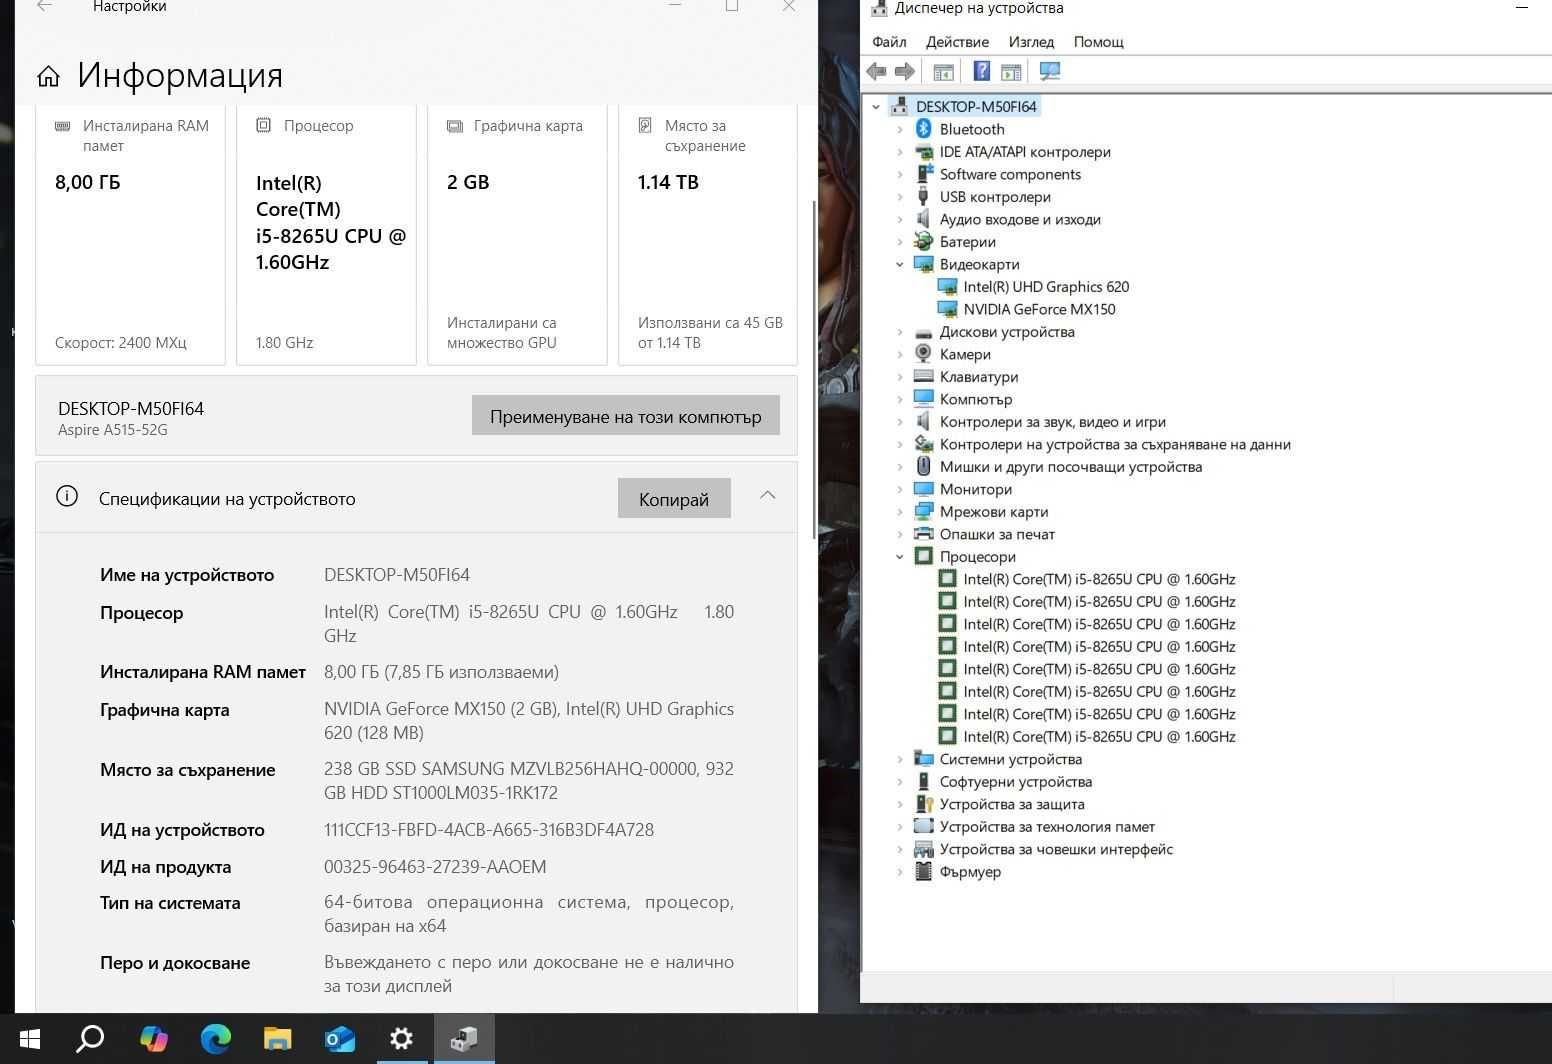Click the Back arrow in Device Manager toolbar

(x=877, y=71)
